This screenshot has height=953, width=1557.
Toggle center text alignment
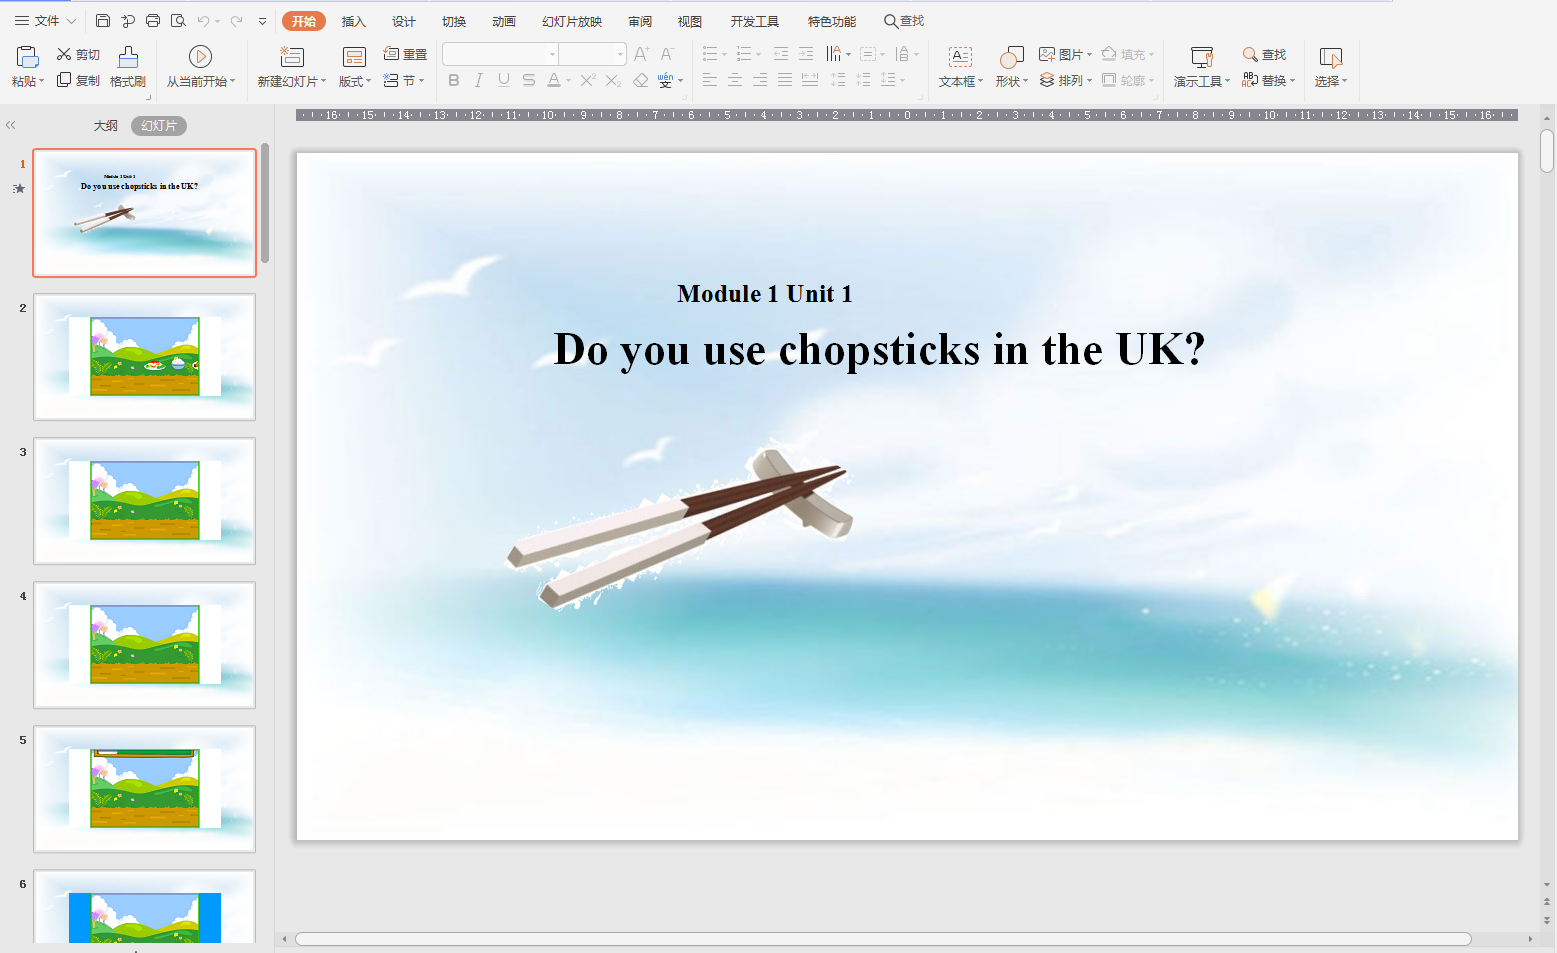click(735, 80)
